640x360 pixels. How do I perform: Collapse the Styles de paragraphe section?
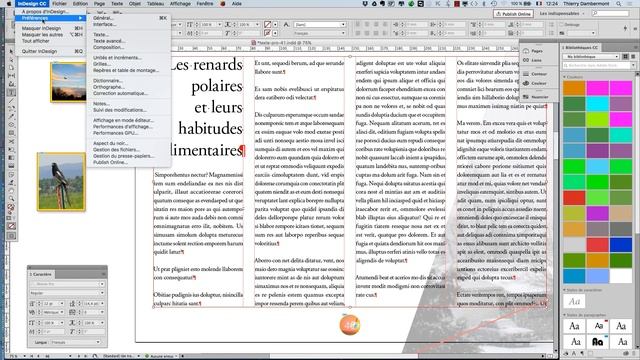565,315
